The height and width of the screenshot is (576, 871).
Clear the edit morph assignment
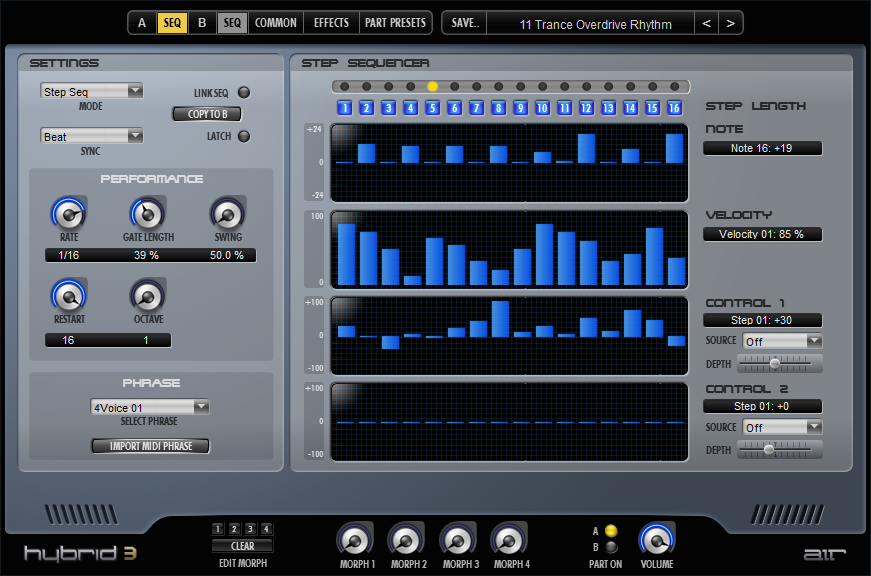coord(242,546)
